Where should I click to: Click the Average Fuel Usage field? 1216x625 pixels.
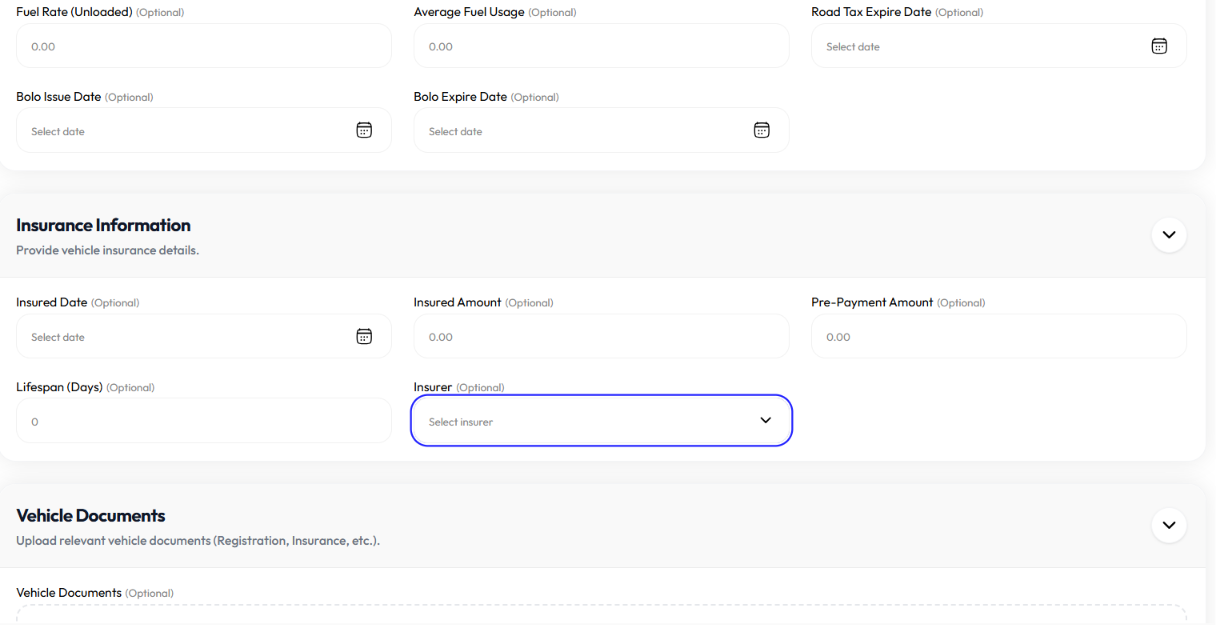(601, 46)
